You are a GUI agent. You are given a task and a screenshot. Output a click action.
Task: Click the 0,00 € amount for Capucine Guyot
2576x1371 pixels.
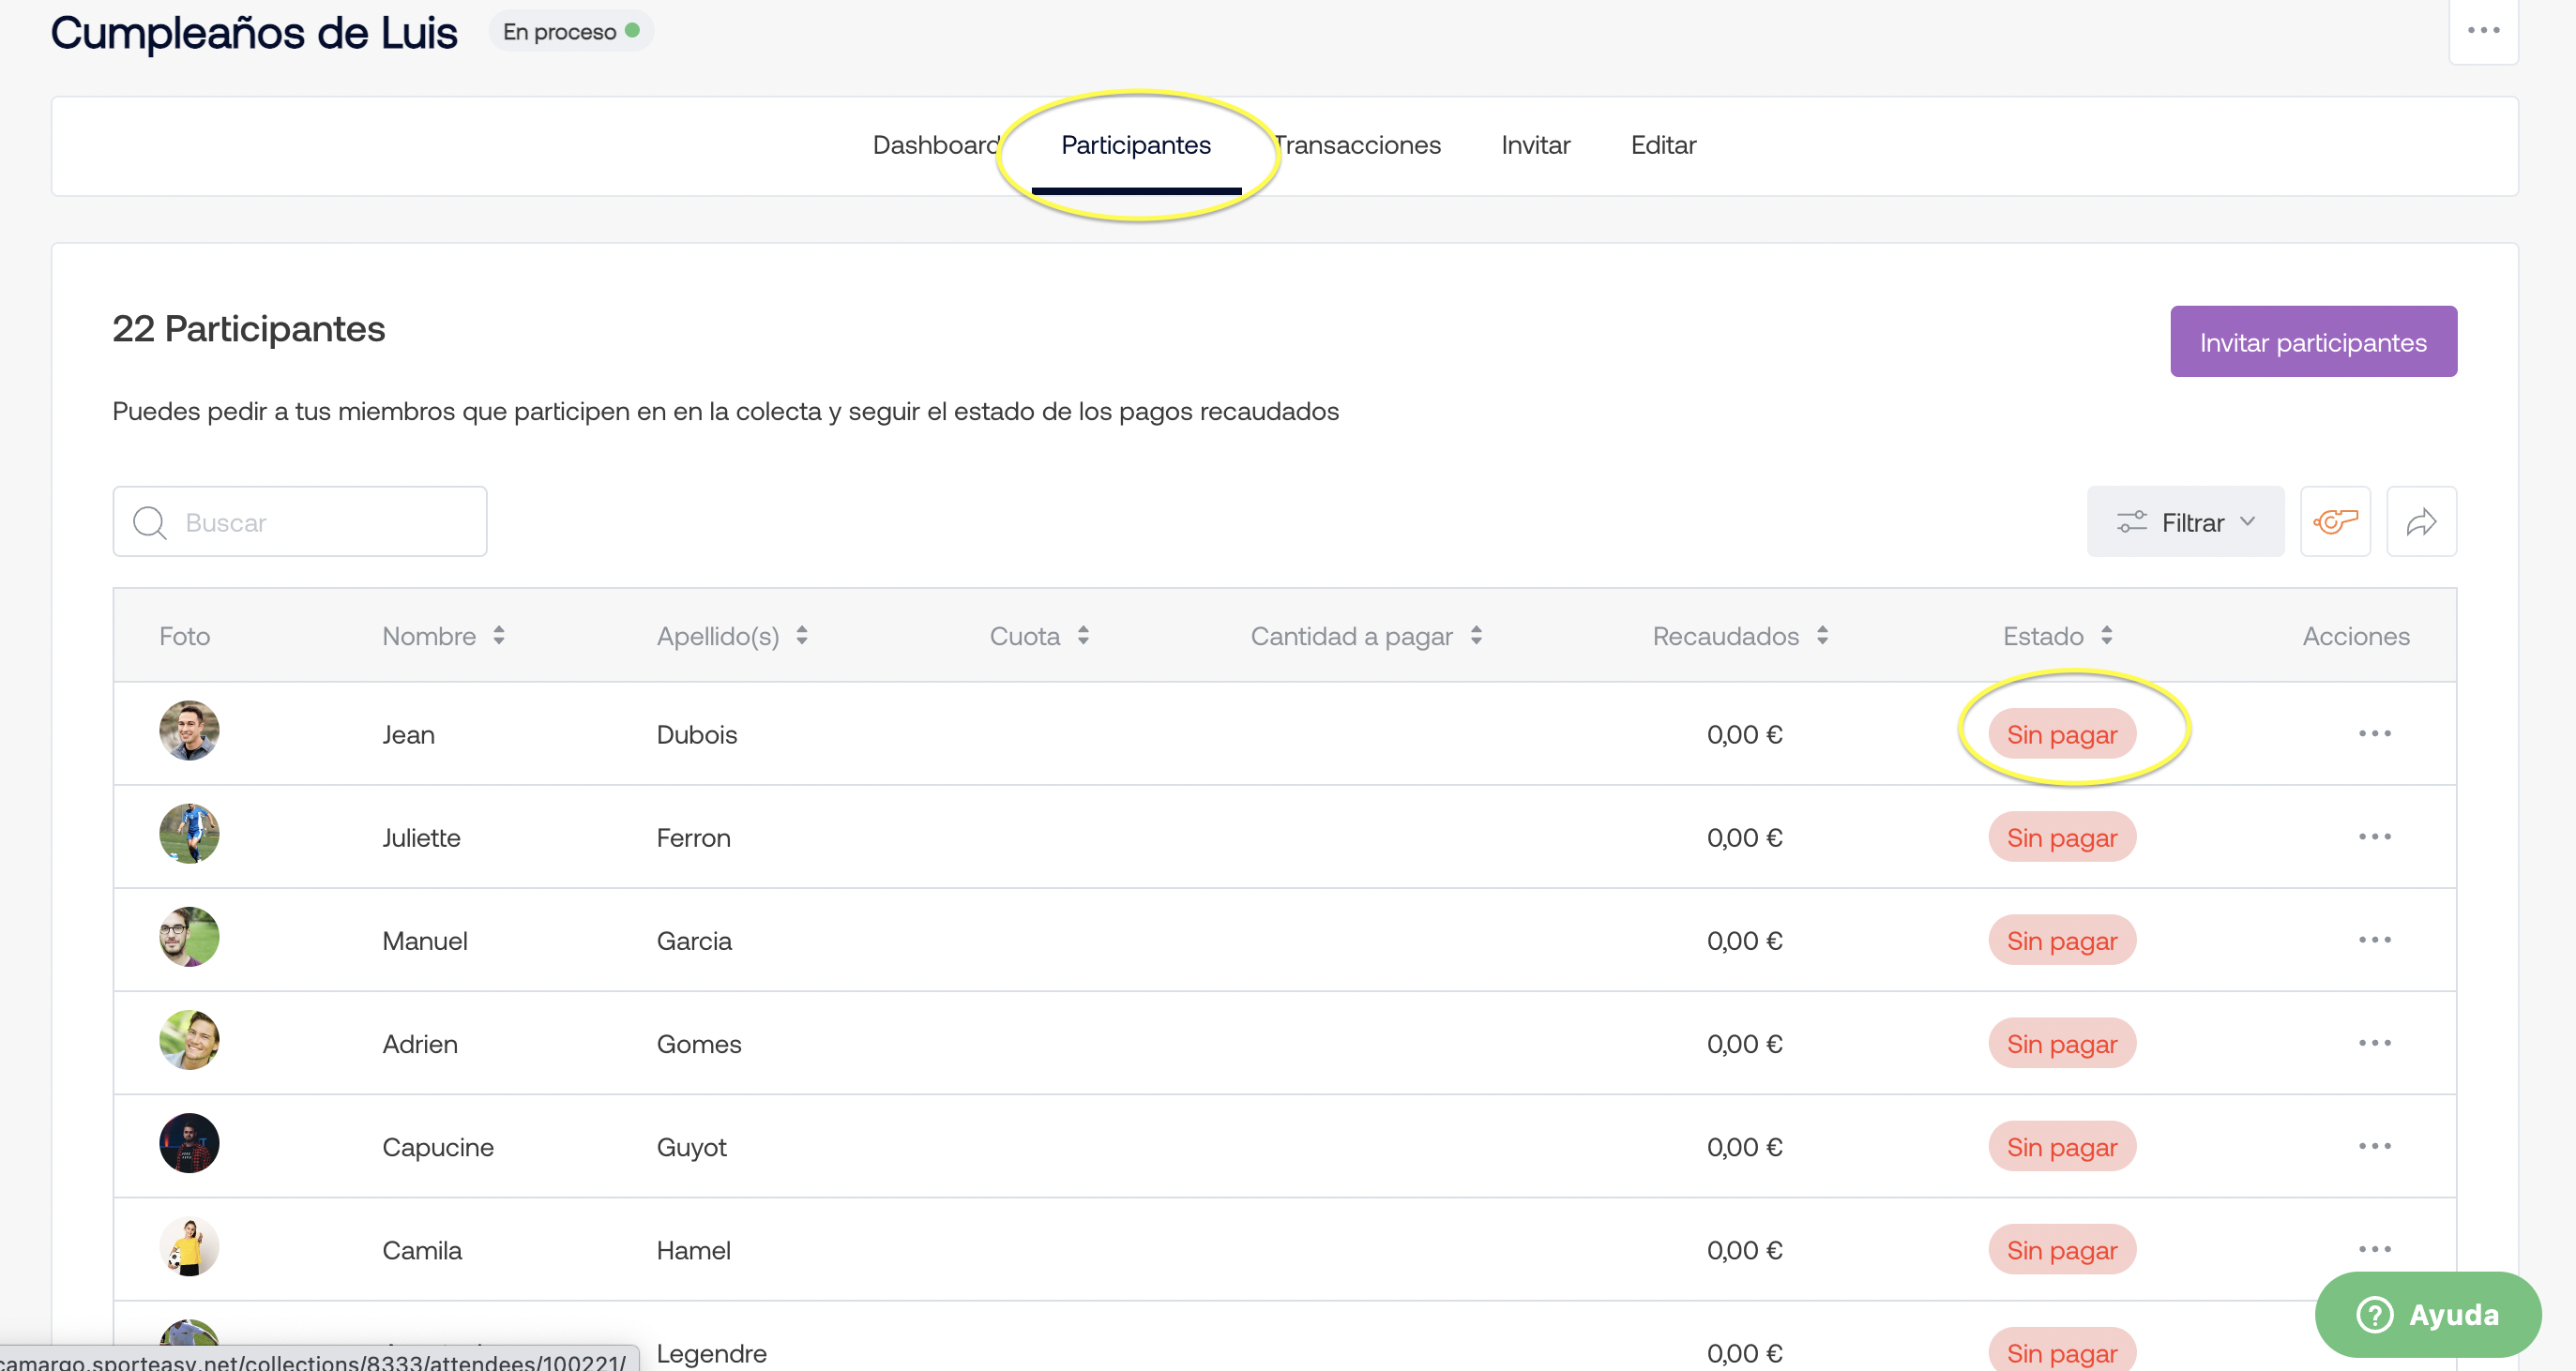click(1744, 1146)
